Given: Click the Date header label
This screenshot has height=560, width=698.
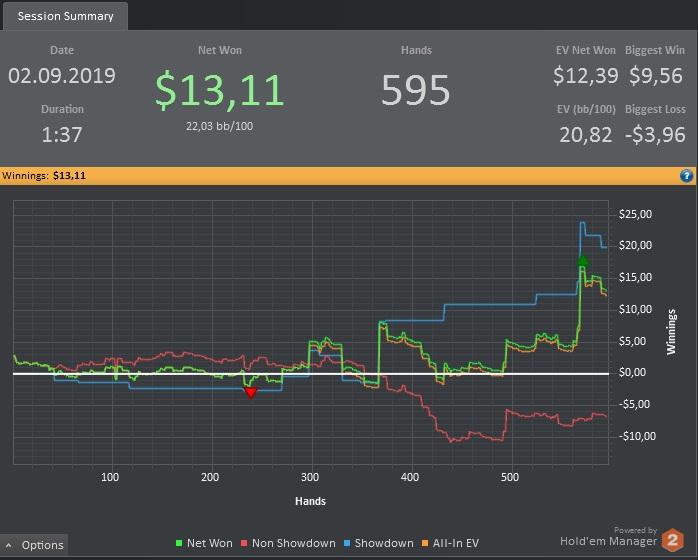Looking at the screenshot, I should coord(62,50).
